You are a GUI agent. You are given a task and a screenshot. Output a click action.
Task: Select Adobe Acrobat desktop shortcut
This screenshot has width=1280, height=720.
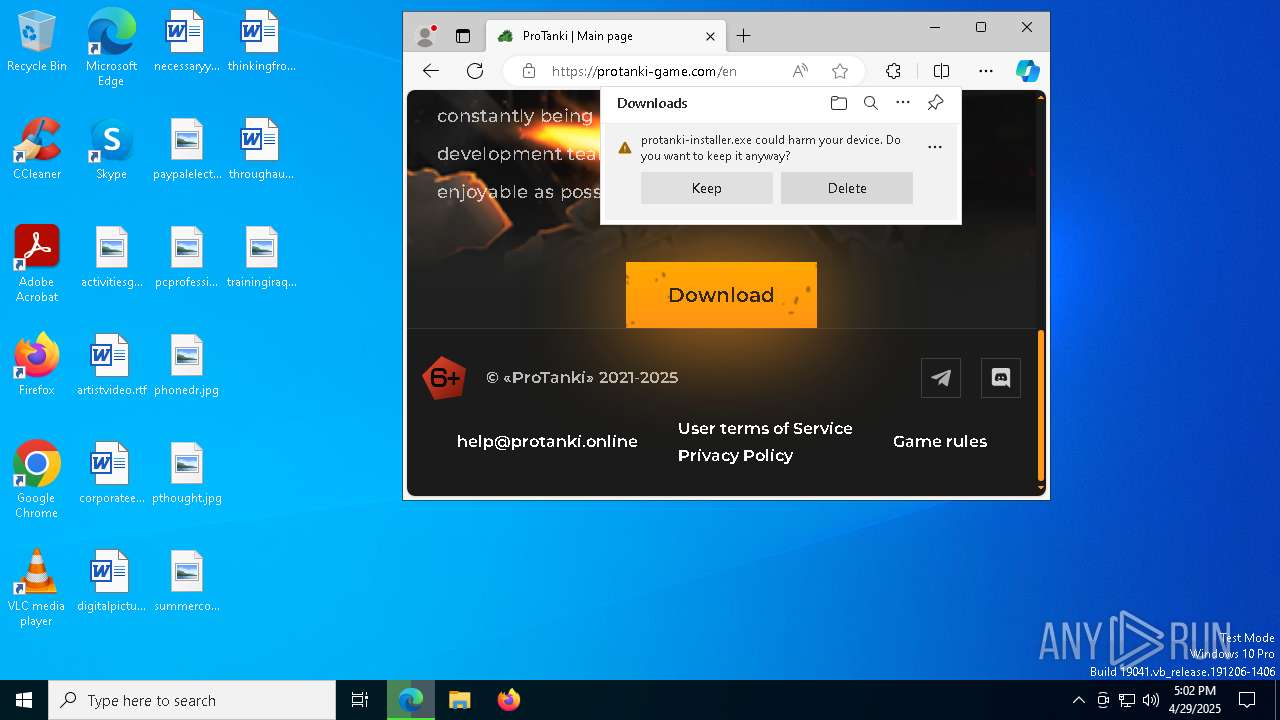click(37, 264)
